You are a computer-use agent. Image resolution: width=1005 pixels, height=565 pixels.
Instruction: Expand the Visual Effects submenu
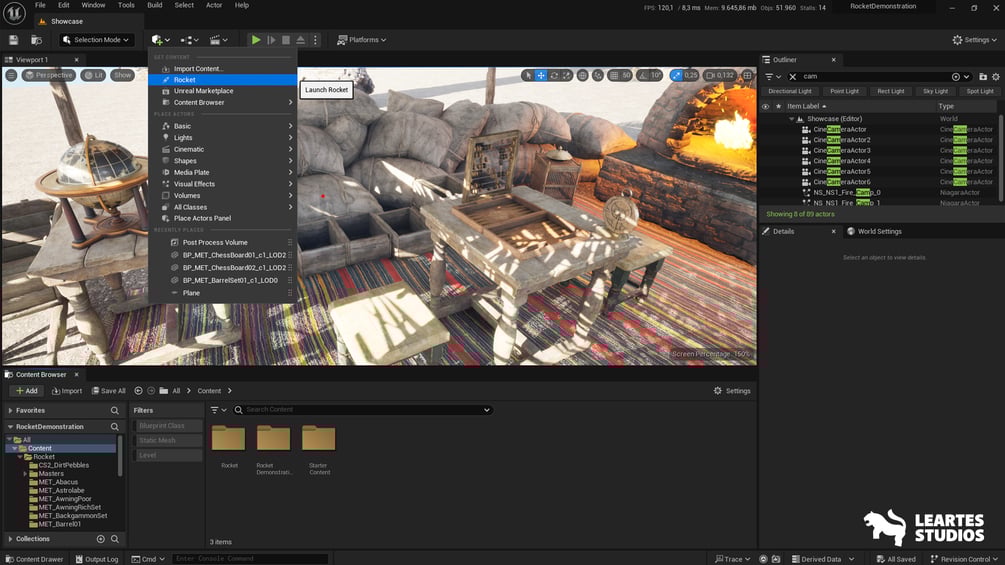coord(222,184)
